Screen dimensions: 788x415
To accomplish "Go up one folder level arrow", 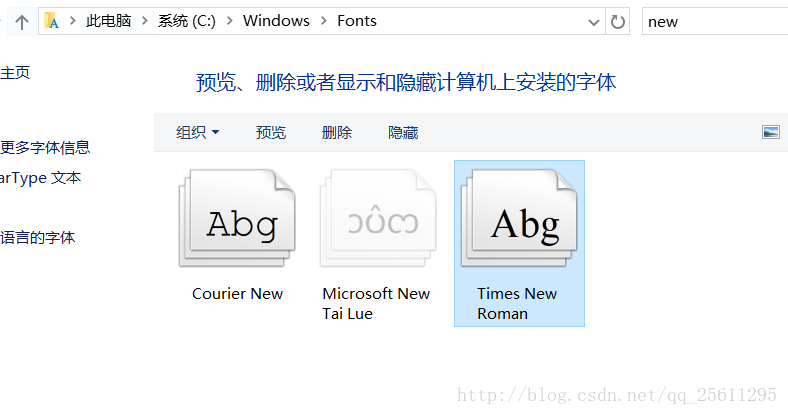I will coord(22,22).
